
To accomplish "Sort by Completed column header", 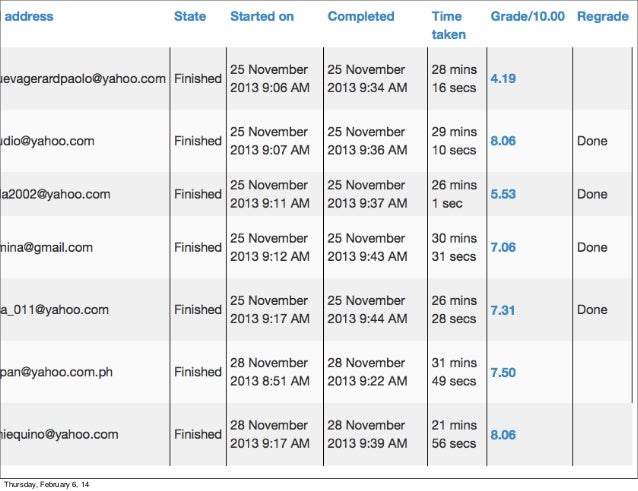I will pyautogui.click(x=361, y=17).
